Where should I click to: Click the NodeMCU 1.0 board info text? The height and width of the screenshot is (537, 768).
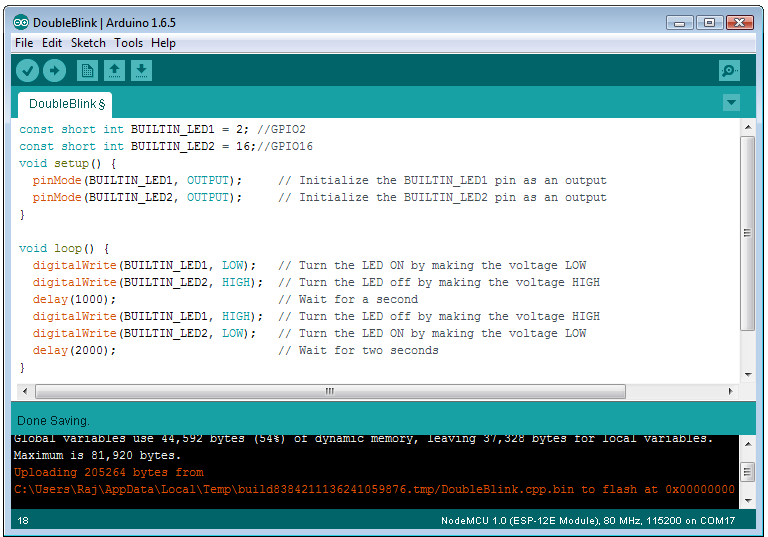pyautogui.click(x=588, y=521)
